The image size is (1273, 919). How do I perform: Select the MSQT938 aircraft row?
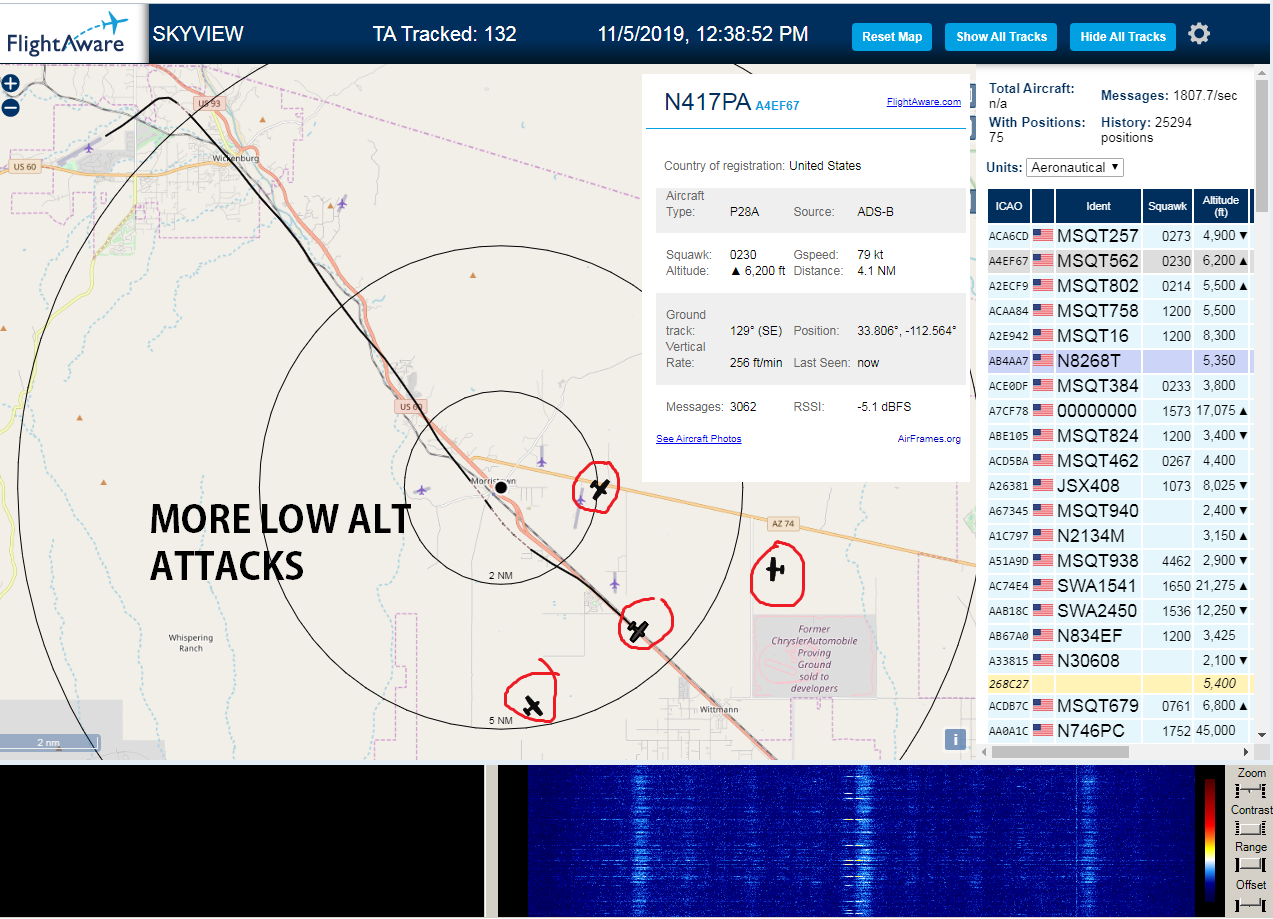tap(1119, 561)
